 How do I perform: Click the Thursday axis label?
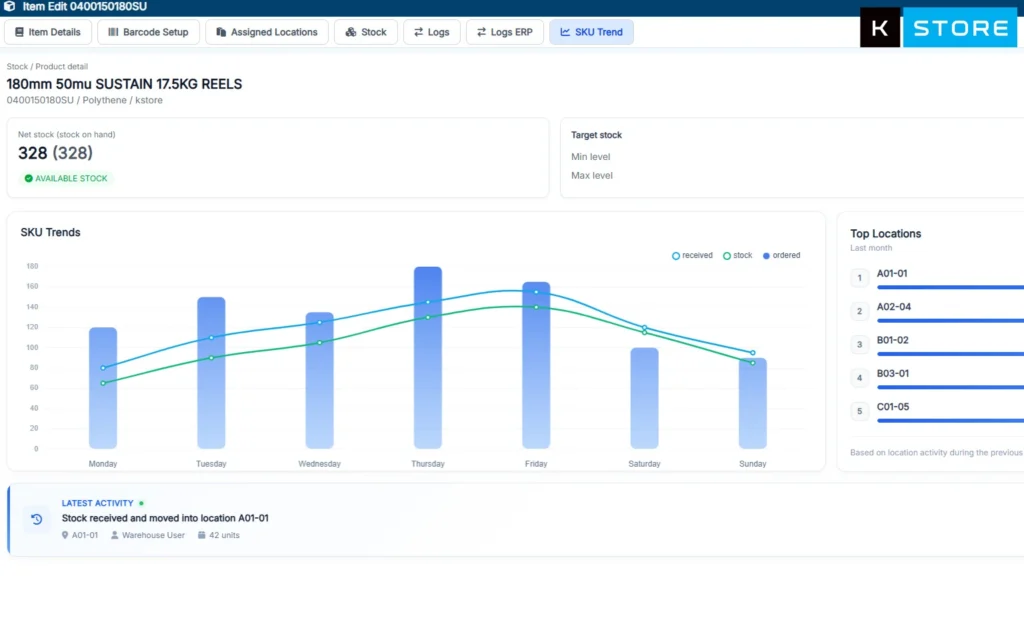pyautogui.click(x=428, y=464)
